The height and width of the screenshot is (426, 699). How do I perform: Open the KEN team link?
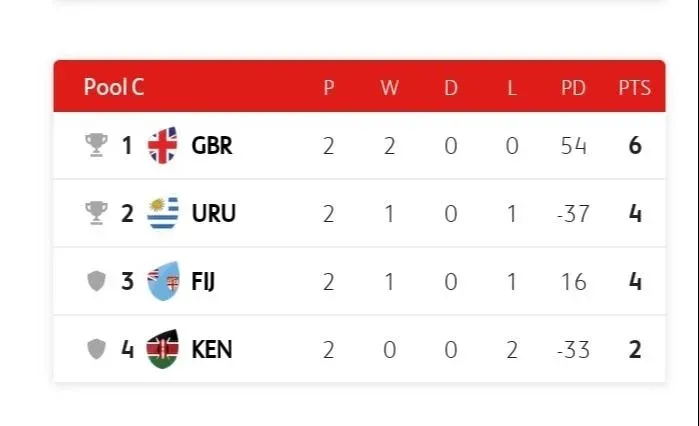pos(212,349)
